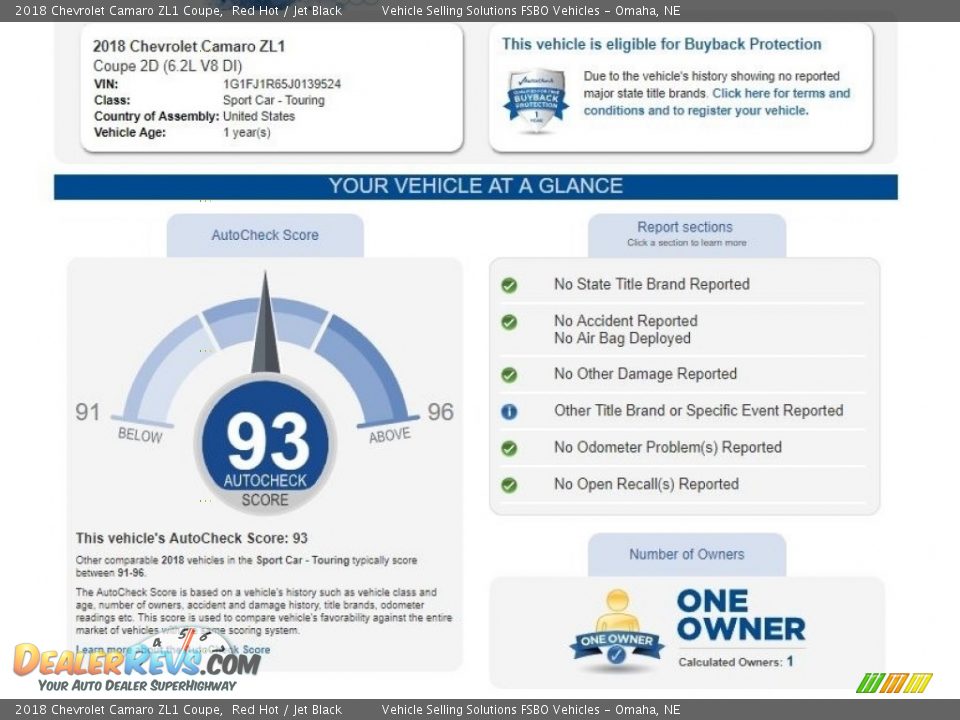Click the gauge's high value 96
Image resolution: width=960 pixels, height=720 pixels.
click(441, 412)
